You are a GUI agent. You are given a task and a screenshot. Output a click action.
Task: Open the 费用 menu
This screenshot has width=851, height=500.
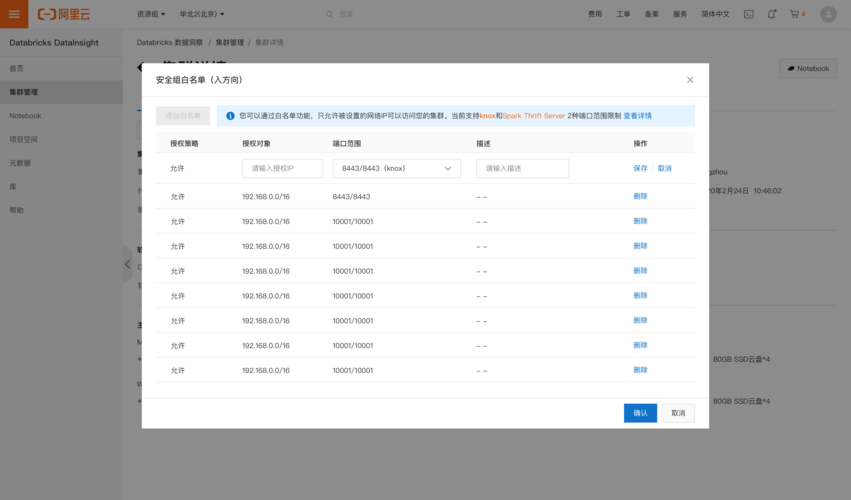coord(595,15)
